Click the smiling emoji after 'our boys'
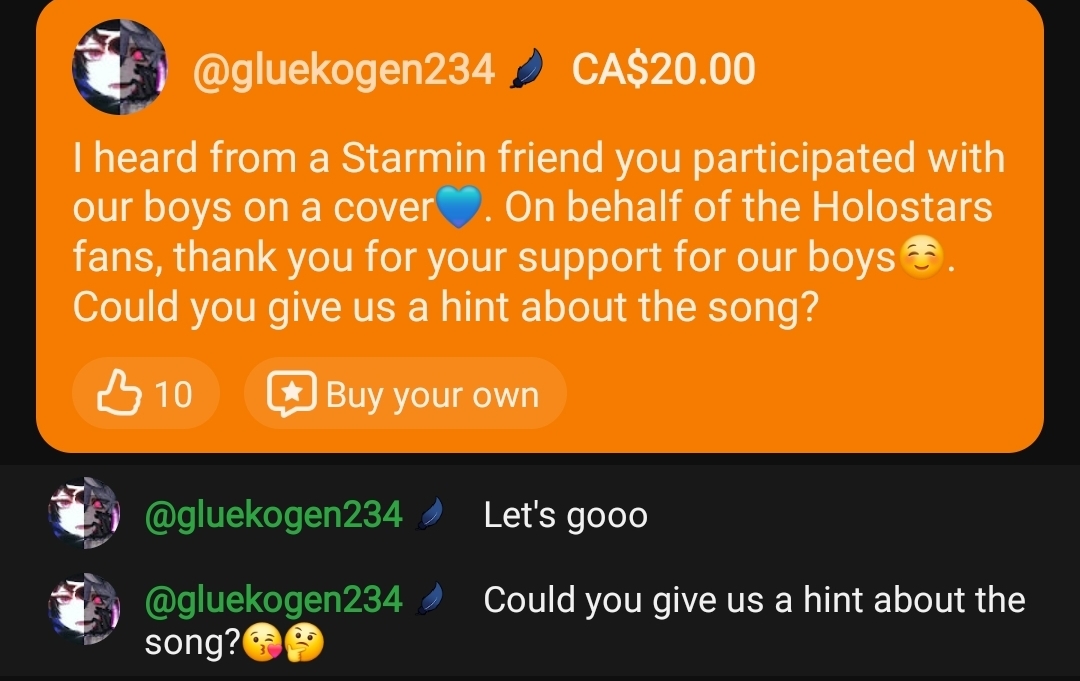Viewport: 1080px width, 681px height. (921, 257)
